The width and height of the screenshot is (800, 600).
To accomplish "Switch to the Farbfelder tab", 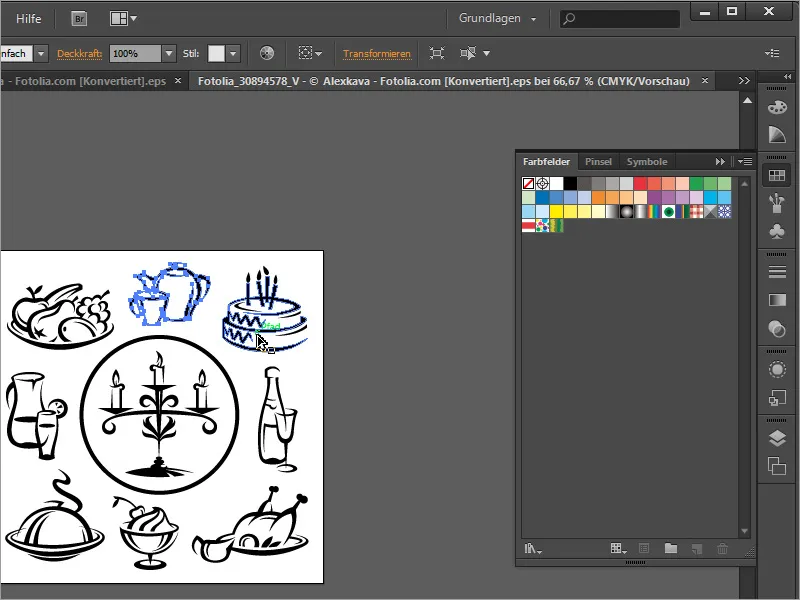I will click(x=546, y=162).
